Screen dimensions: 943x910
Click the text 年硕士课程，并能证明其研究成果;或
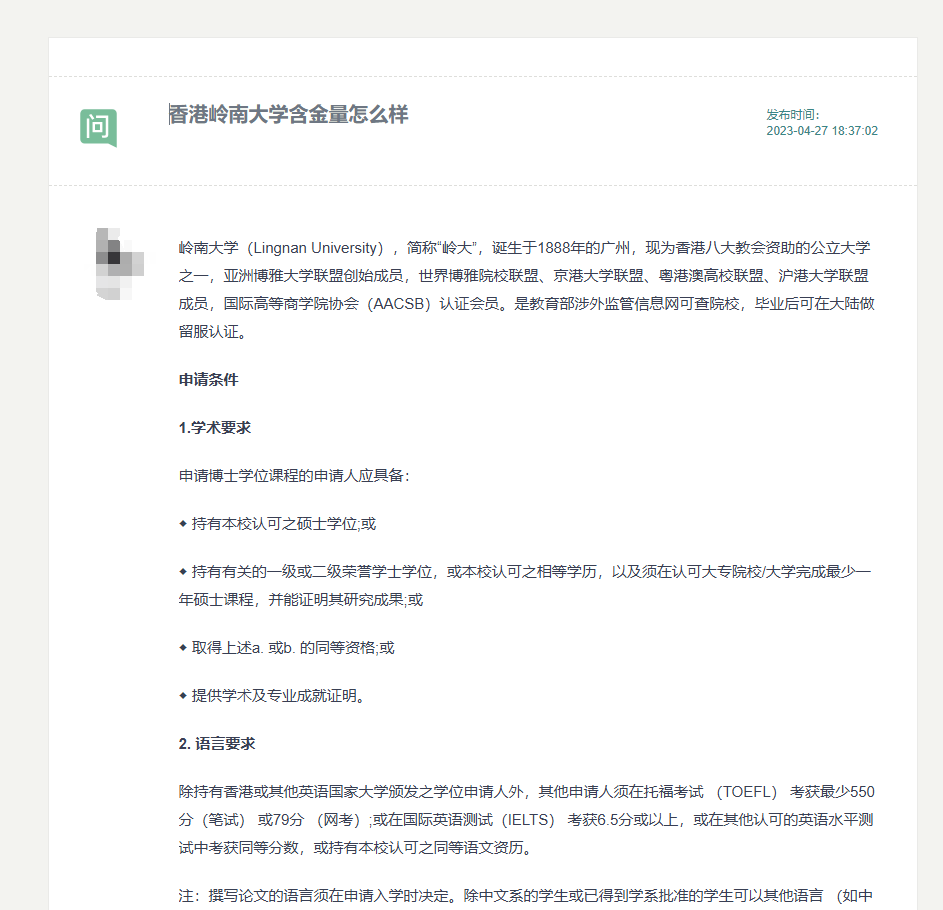pyautogui.click(x=301, y=600)
